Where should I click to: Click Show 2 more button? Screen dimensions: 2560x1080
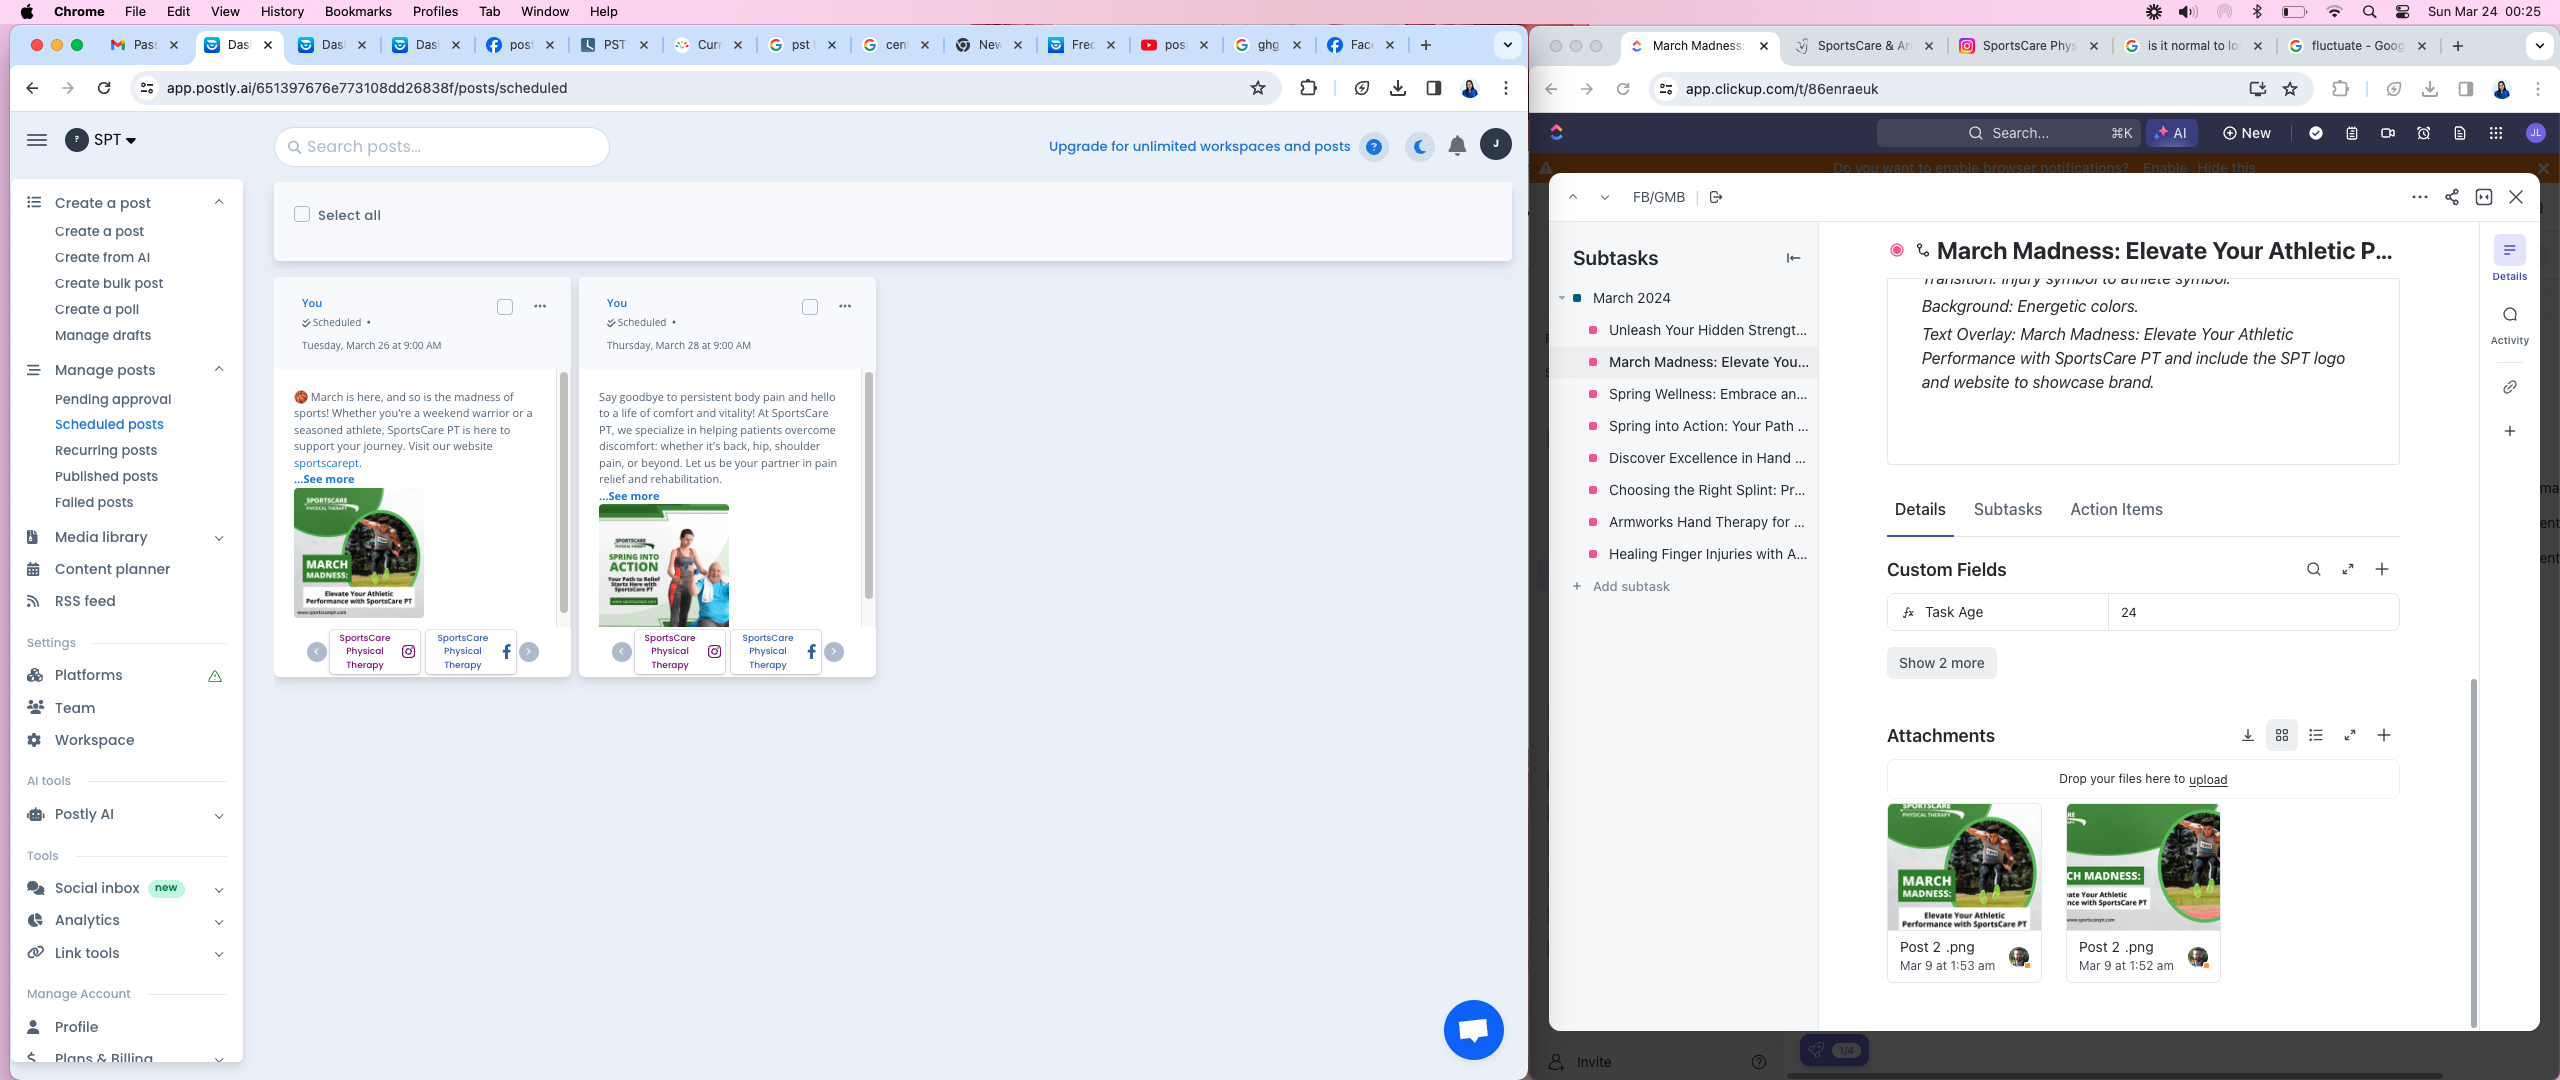[x=1941, y=663]
